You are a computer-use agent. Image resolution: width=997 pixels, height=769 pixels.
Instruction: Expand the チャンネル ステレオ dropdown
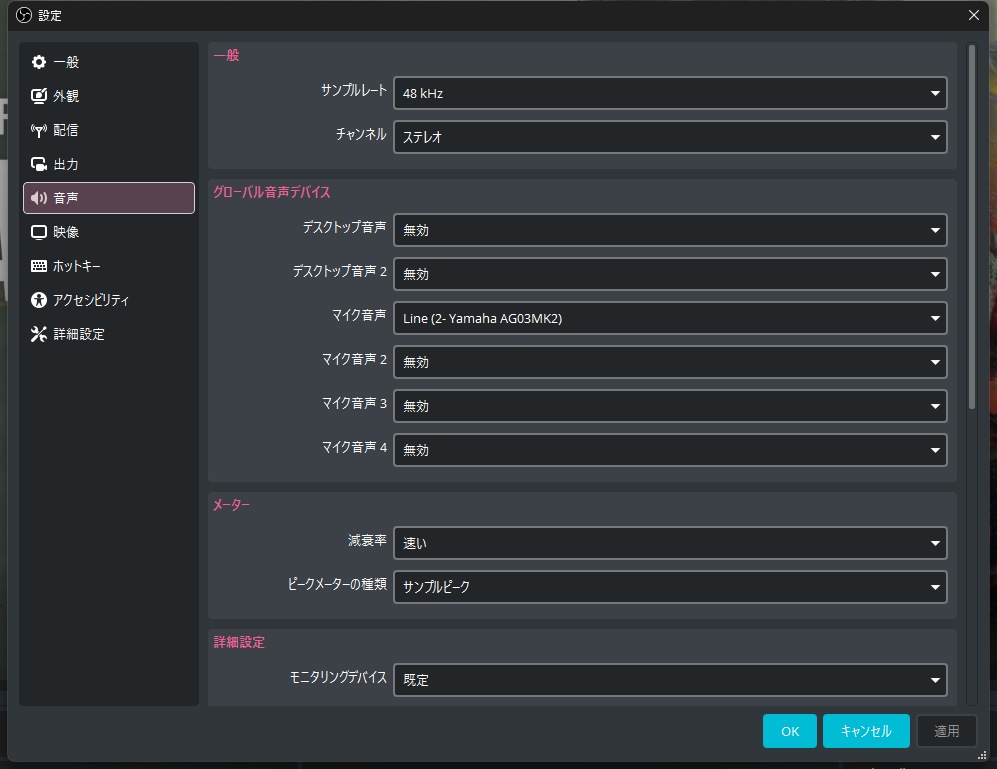pyautogui.click(x=669, y=137)
